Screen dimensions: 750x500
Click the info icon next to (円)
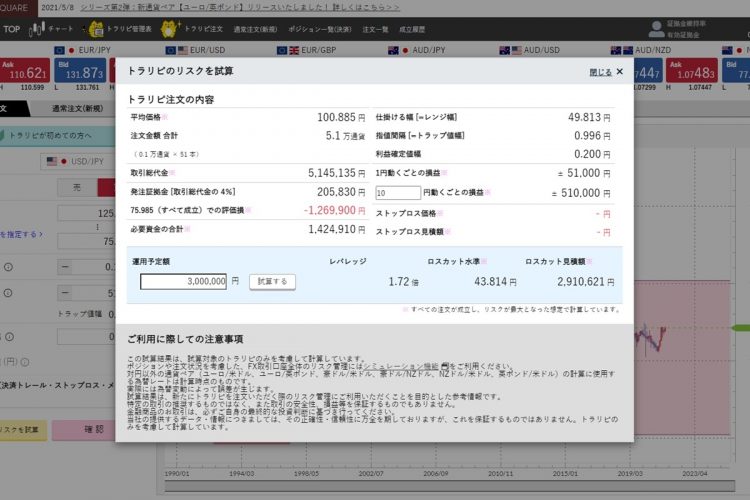coord(25,362)
